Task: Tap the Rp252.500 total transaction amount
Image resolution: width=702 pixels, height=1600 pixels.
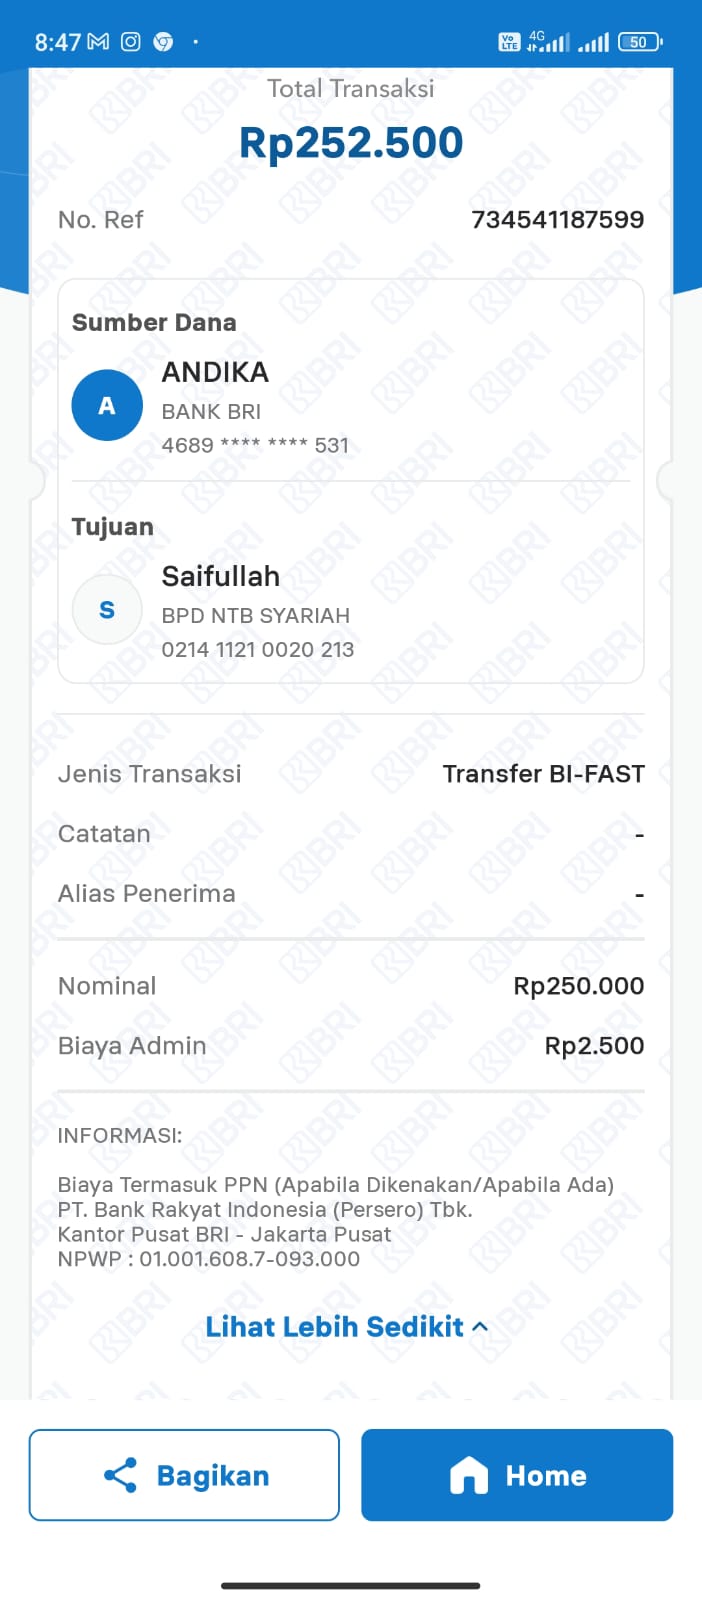Action: [351, 143]
